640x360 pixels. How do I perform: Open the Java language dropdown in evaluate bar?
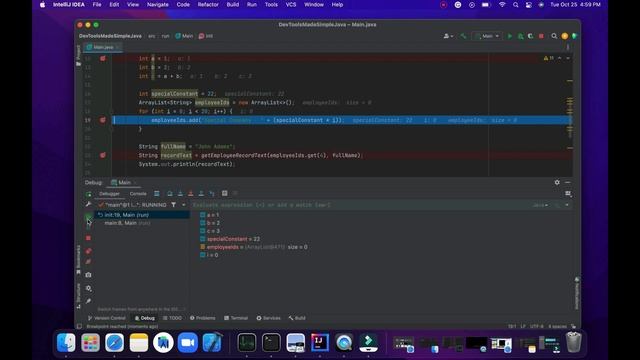(x=540, y=205)
